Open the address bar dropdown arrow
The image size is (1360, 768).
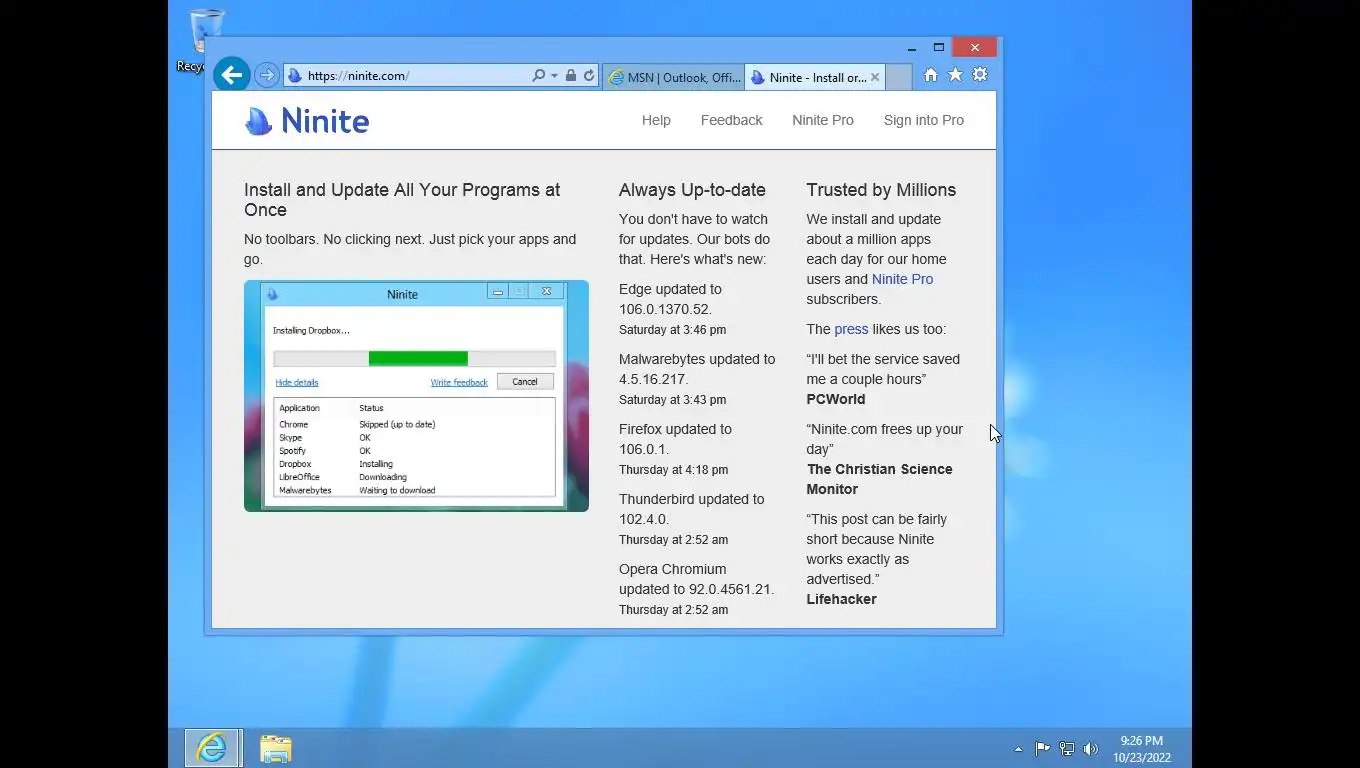point(554,76)
